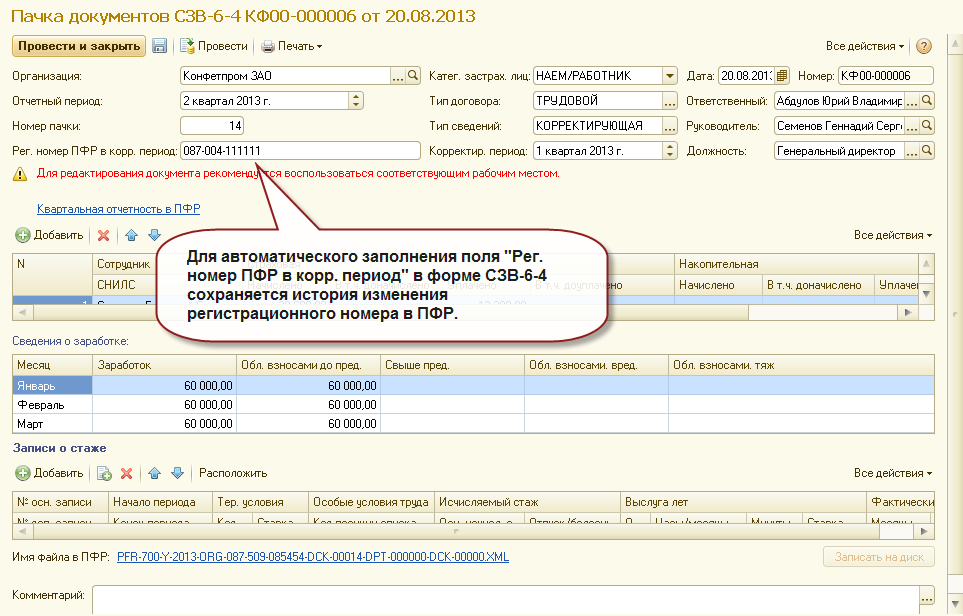
Task: Search organization with the magnifier icon
Action: (413, 76)
